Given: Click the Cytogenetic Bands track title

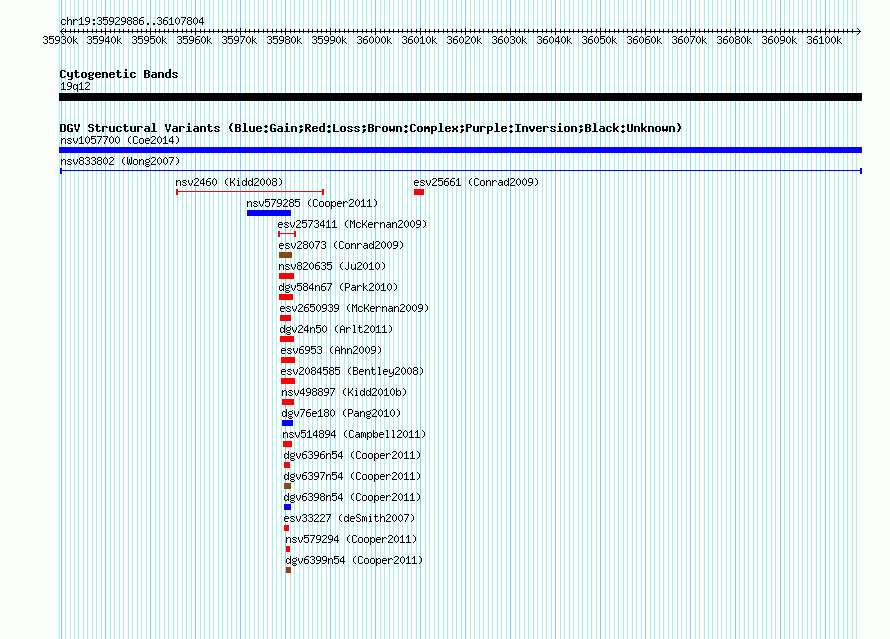Looking at the screenshot, I should (x=119, y=74).
